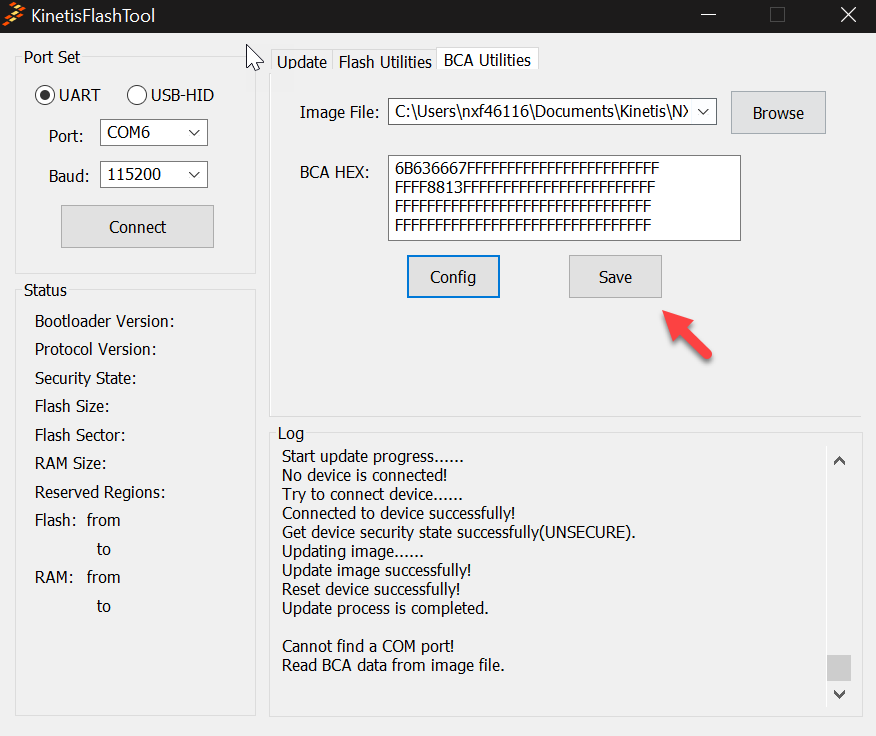Click 'Update image successfully!' log line

coord(377,570)
